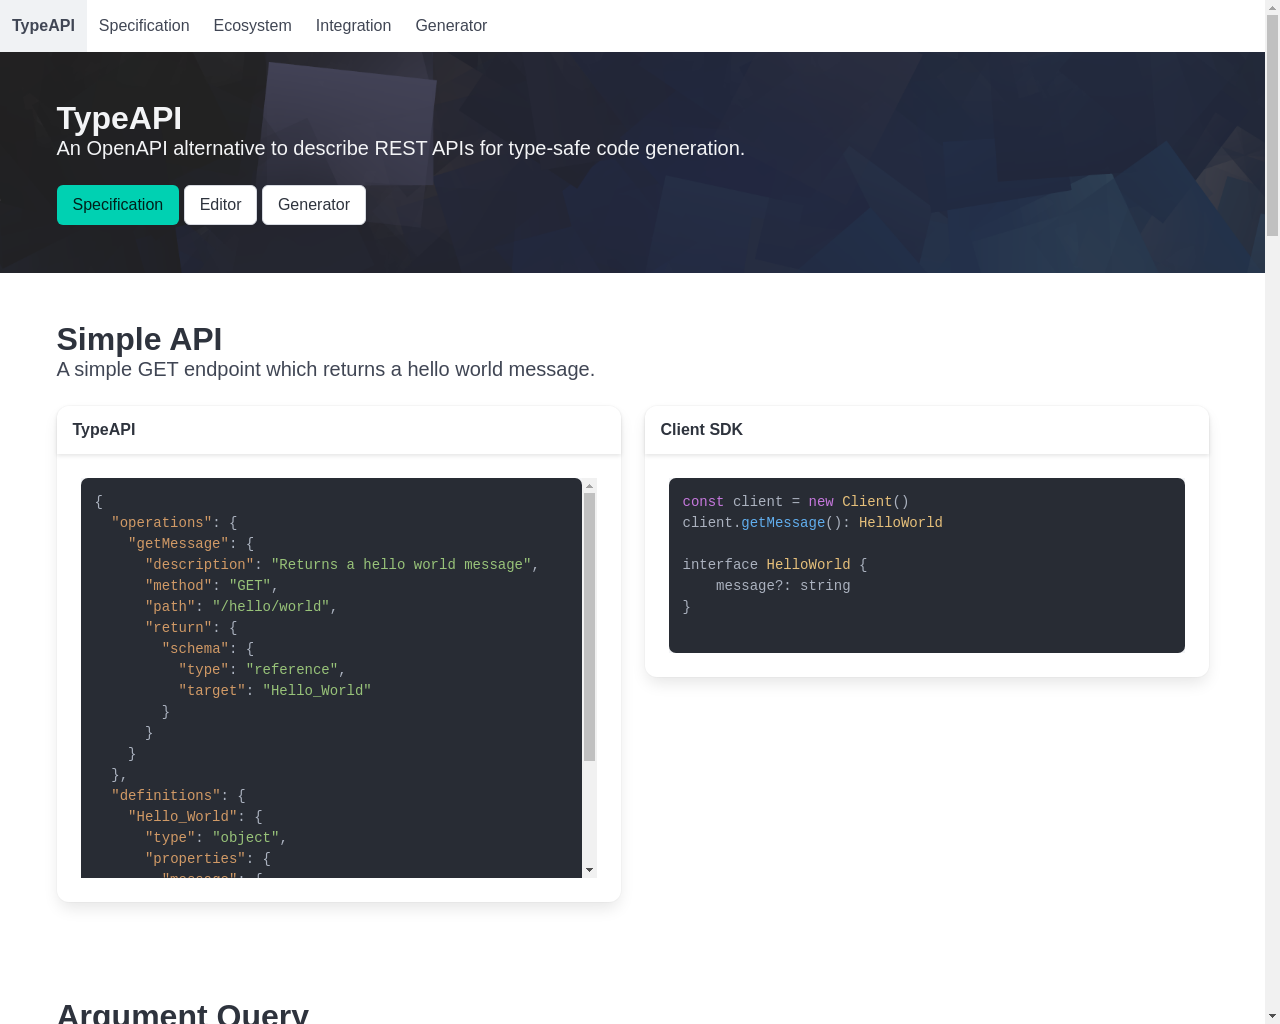Click the "Returns a hello world message" string

401,565
